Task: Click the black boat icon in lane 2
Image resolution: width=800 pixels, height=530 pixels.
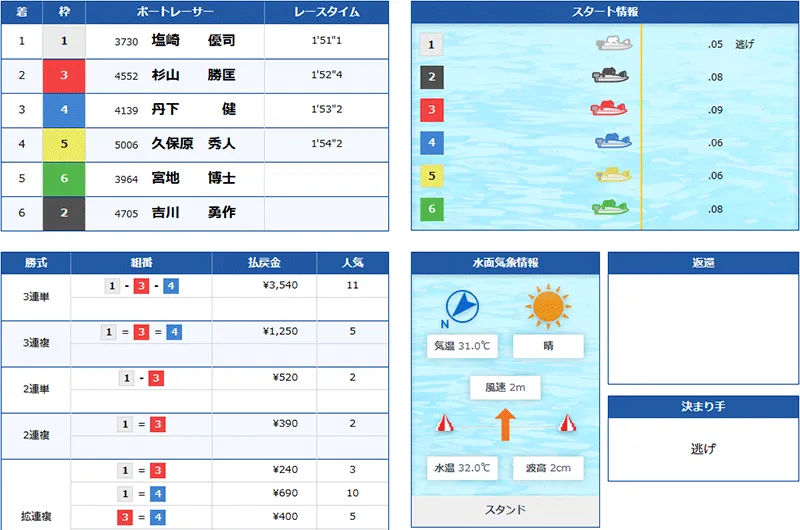Action: tap(610, 76)
